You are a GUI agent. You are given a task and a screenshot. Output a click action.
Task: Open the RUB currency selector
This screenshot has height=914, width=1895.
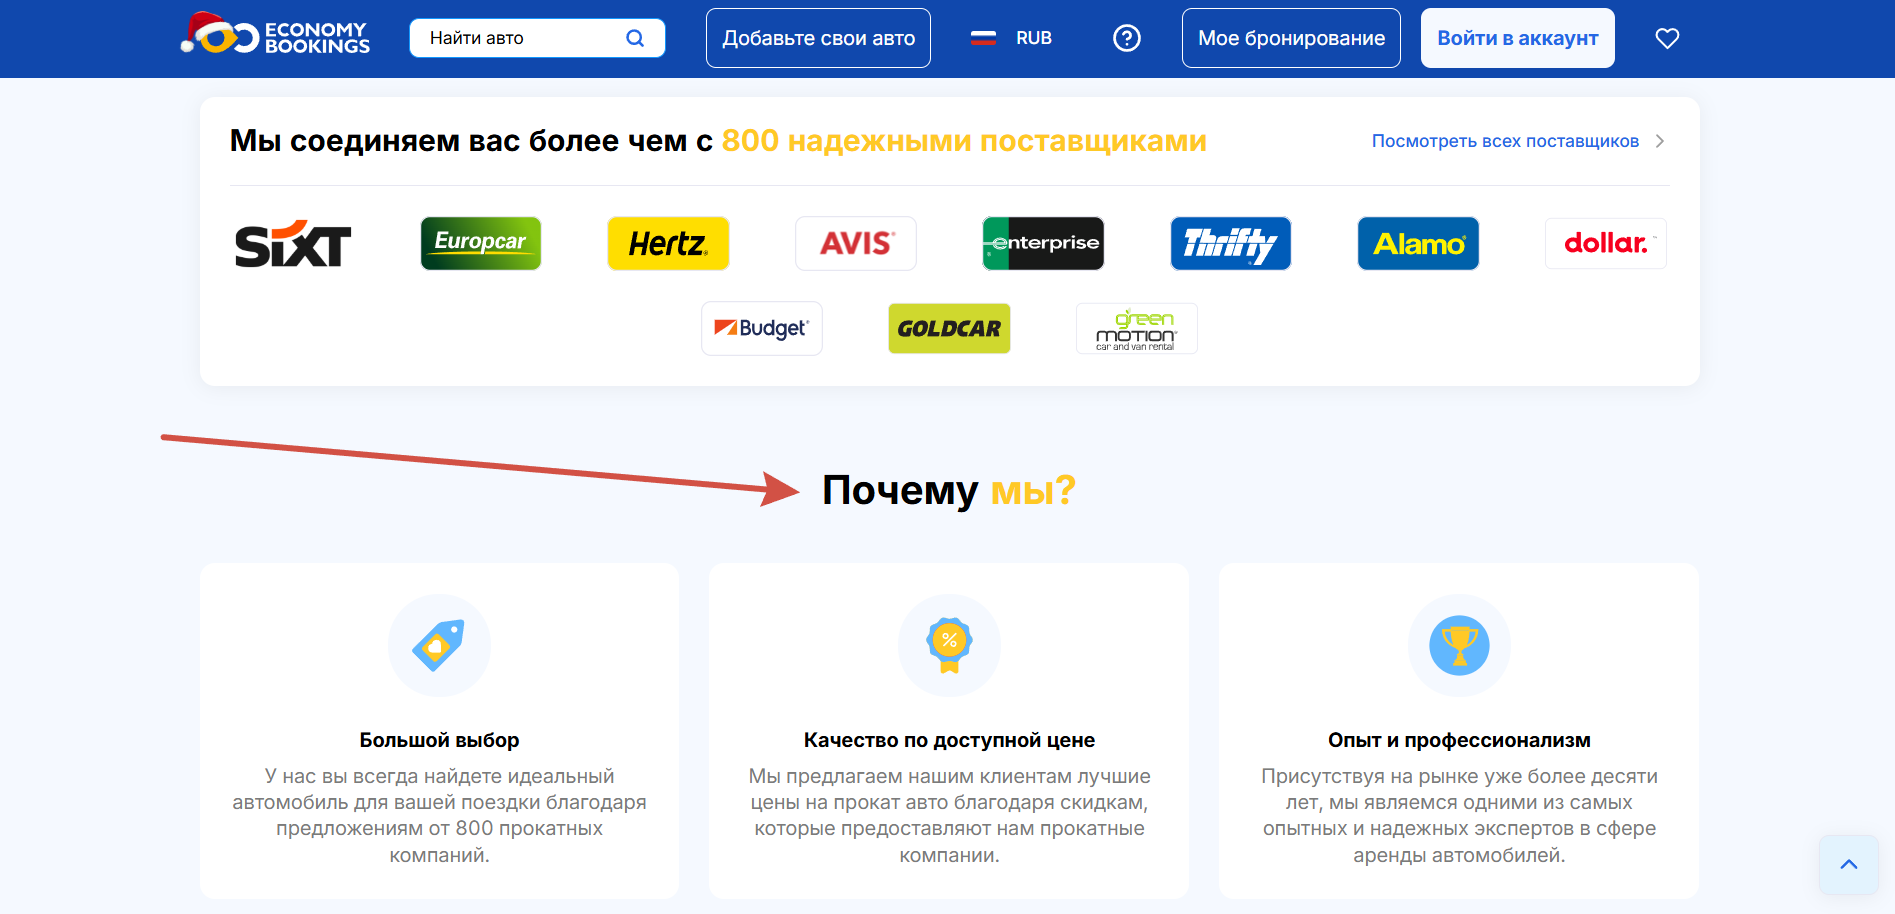click(x=1034, y=38)
